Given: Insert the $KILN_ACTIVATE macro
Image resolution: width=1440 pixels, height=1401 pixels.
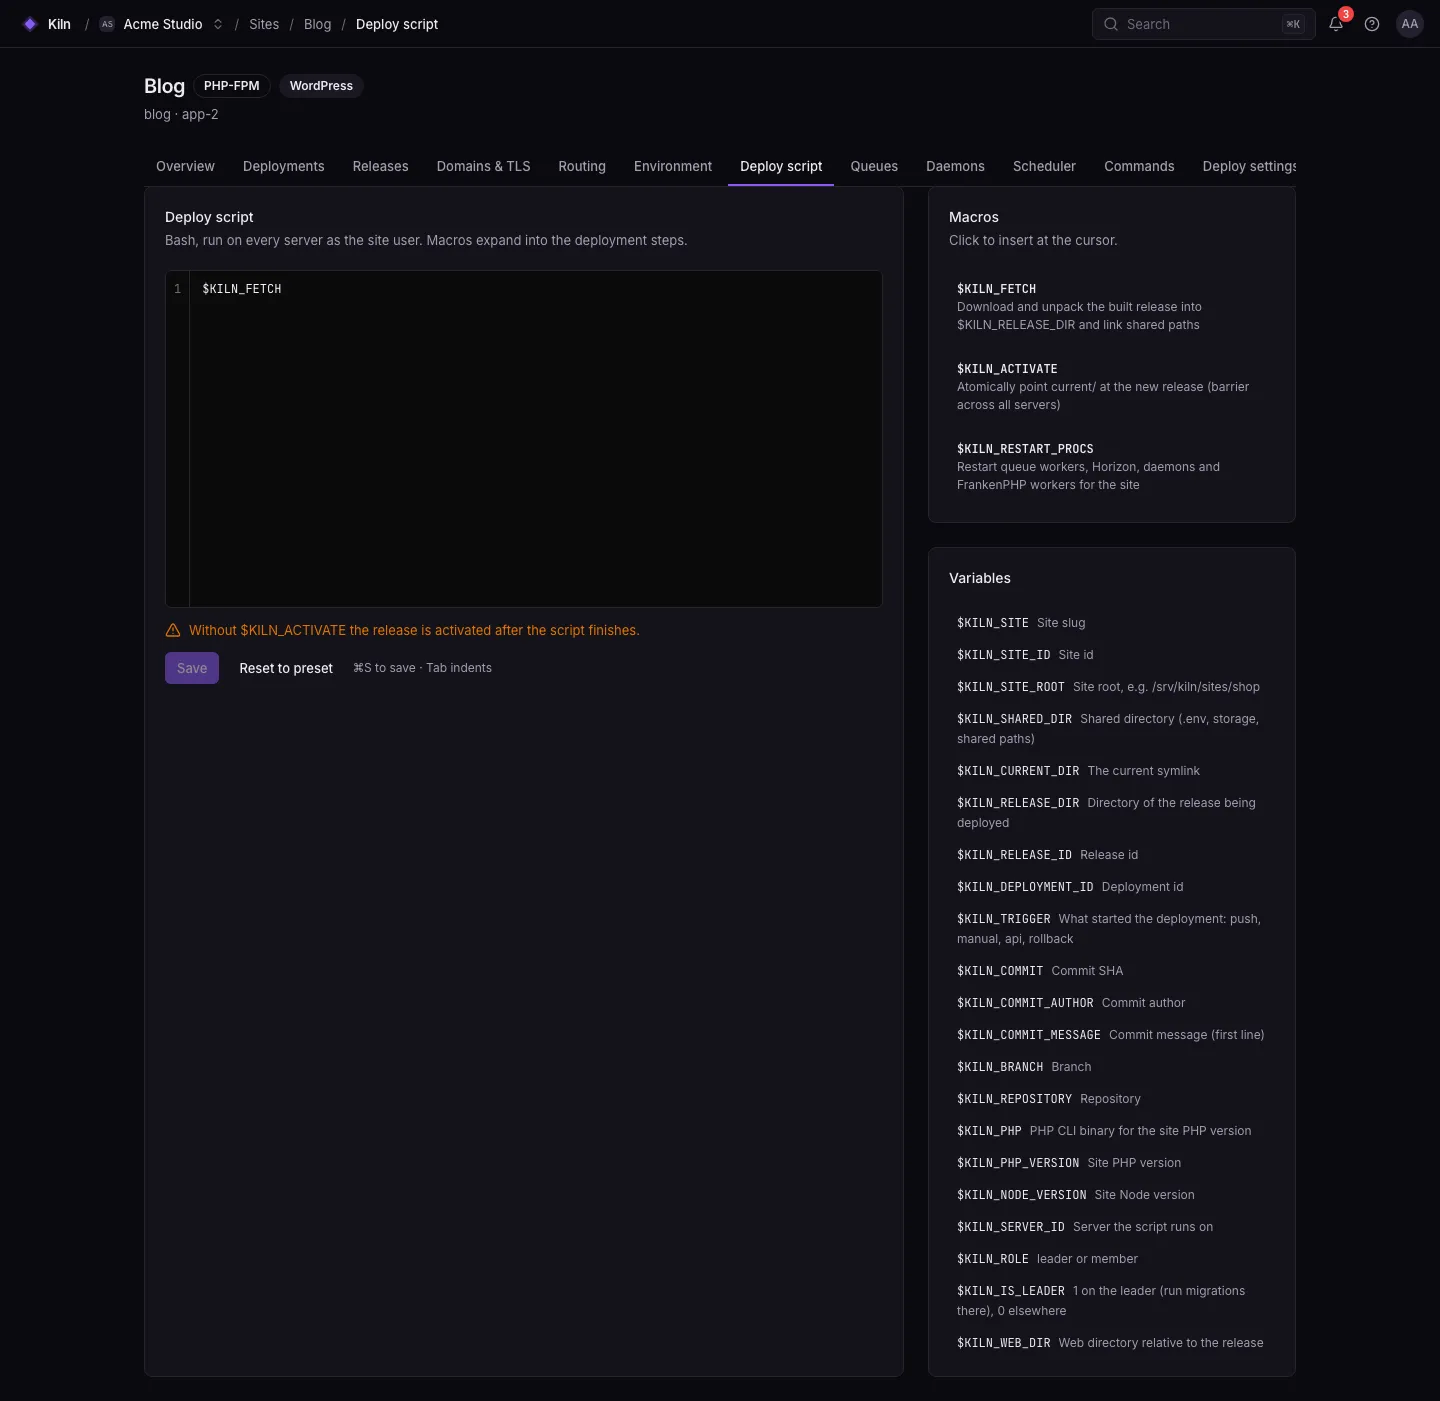Looking at the screenshot, I should [1112, 386].
